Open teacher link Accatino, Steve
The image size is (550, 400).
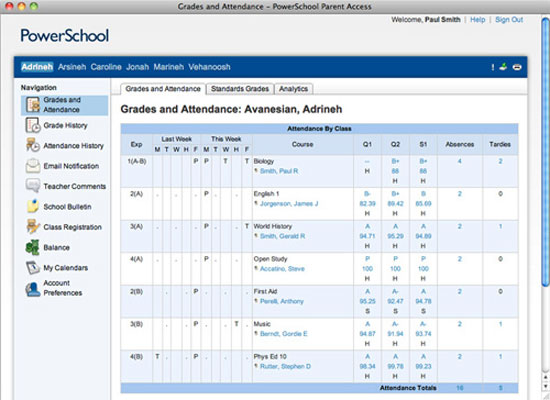coord(282,269)
